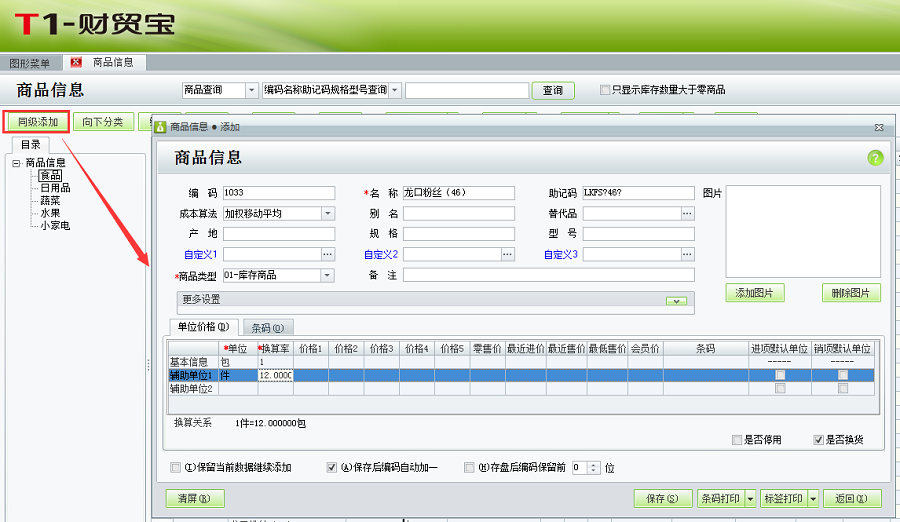Open the 商品查询 dropdown
900x522 pixels.
pos(251,90)
